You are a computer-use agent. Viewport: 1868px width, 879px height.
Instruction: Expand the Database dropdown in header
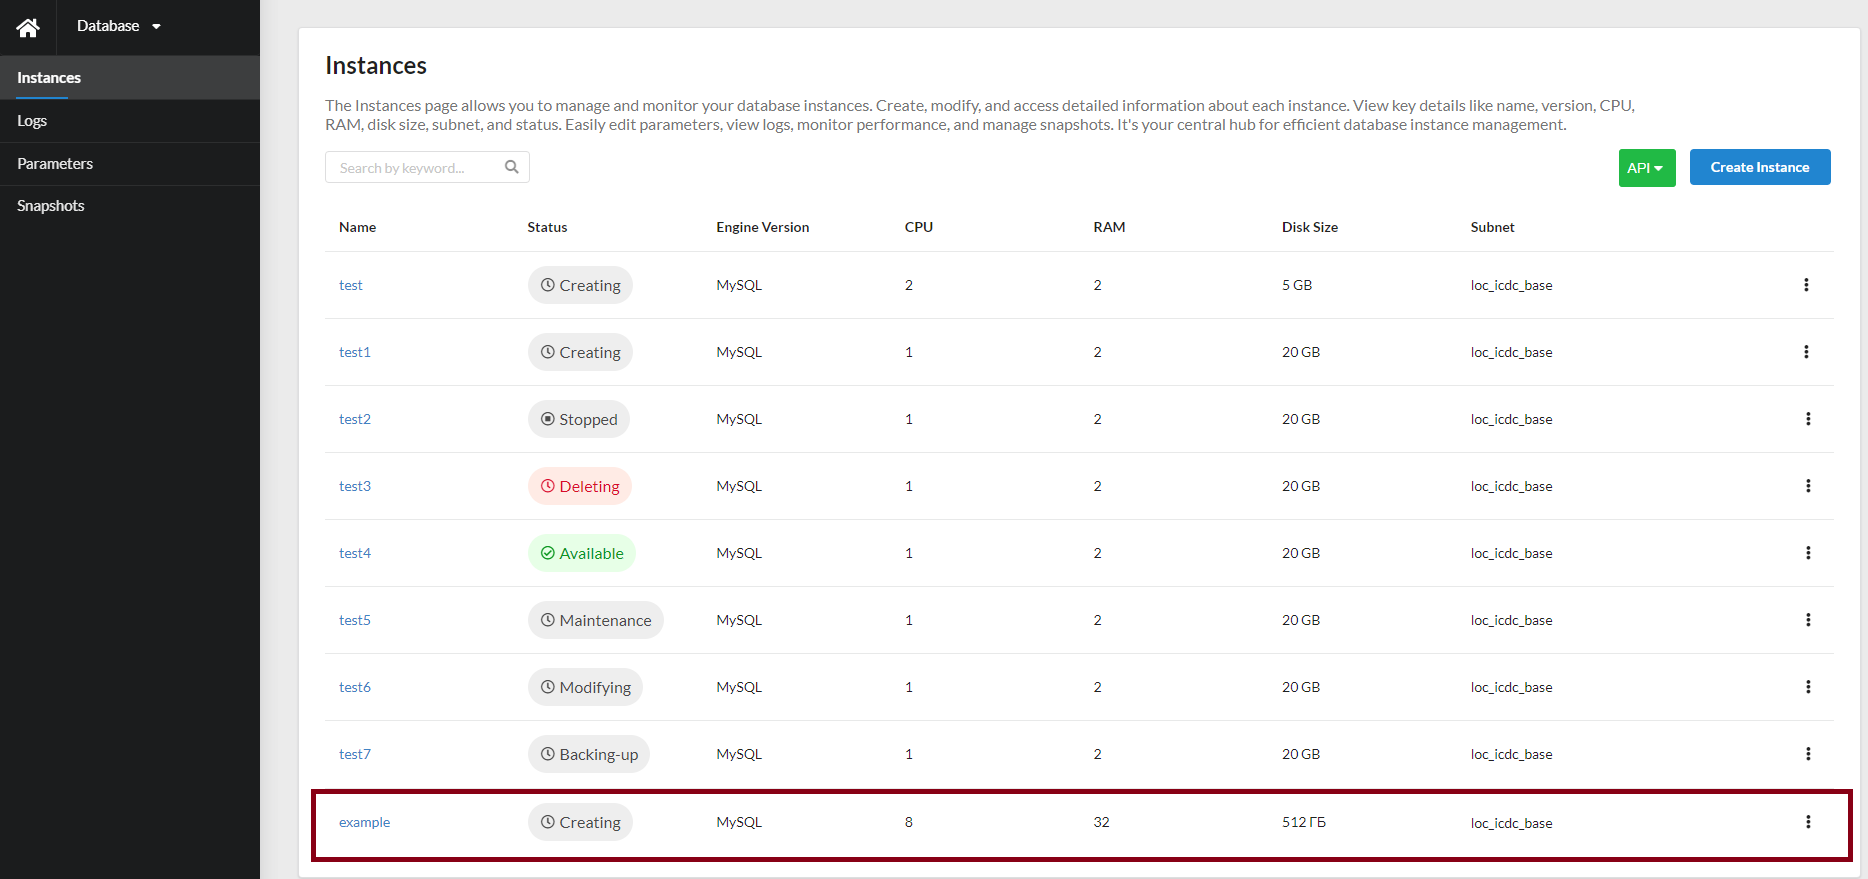(x=118, y=26)
